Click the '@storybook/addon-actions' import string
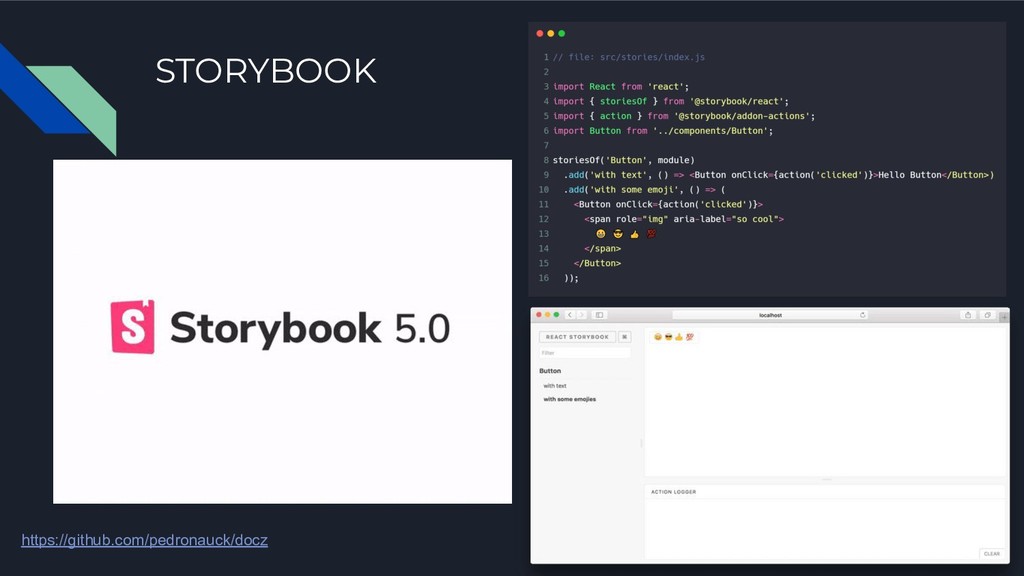Image resolution: width=1024 pixels, height=576 pixels. point(744,116)
